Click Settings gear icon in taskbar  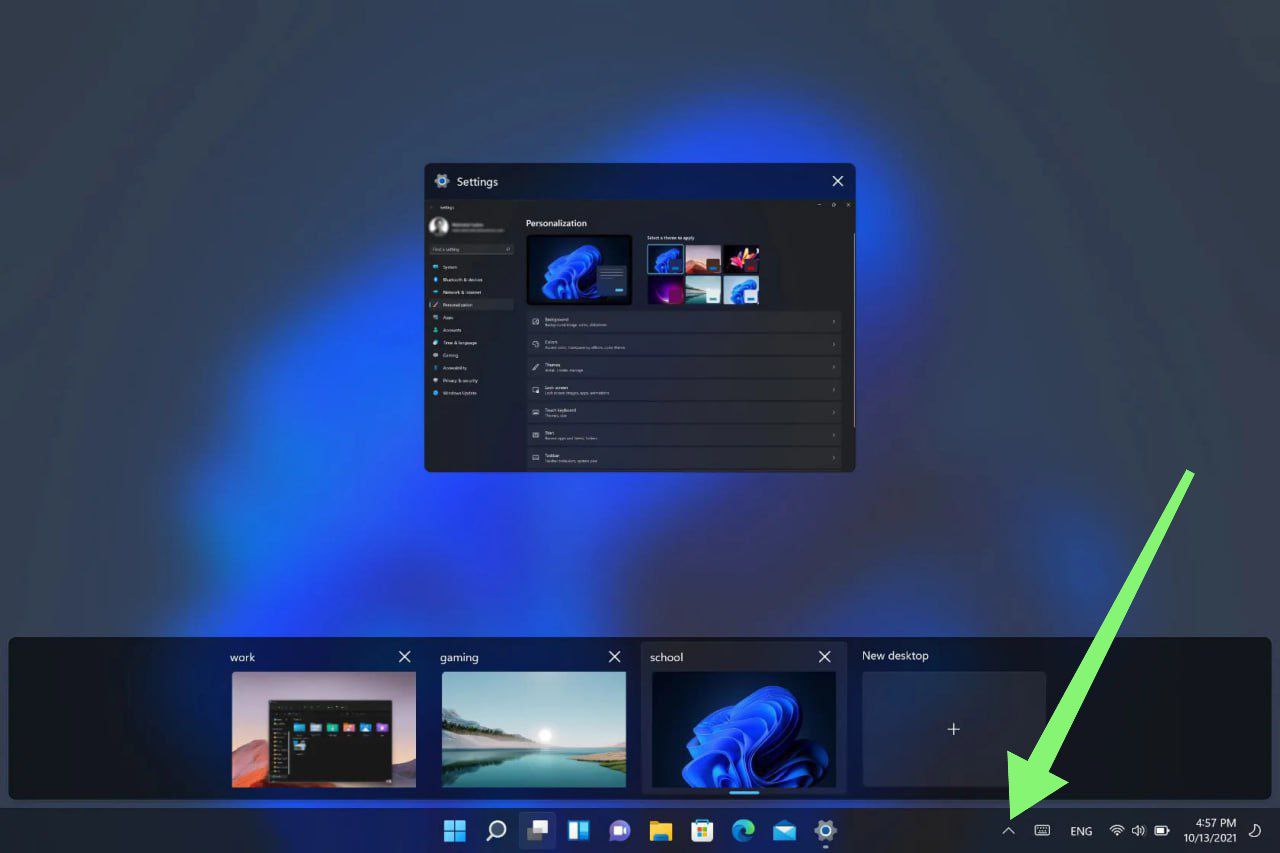coord(825,831)
